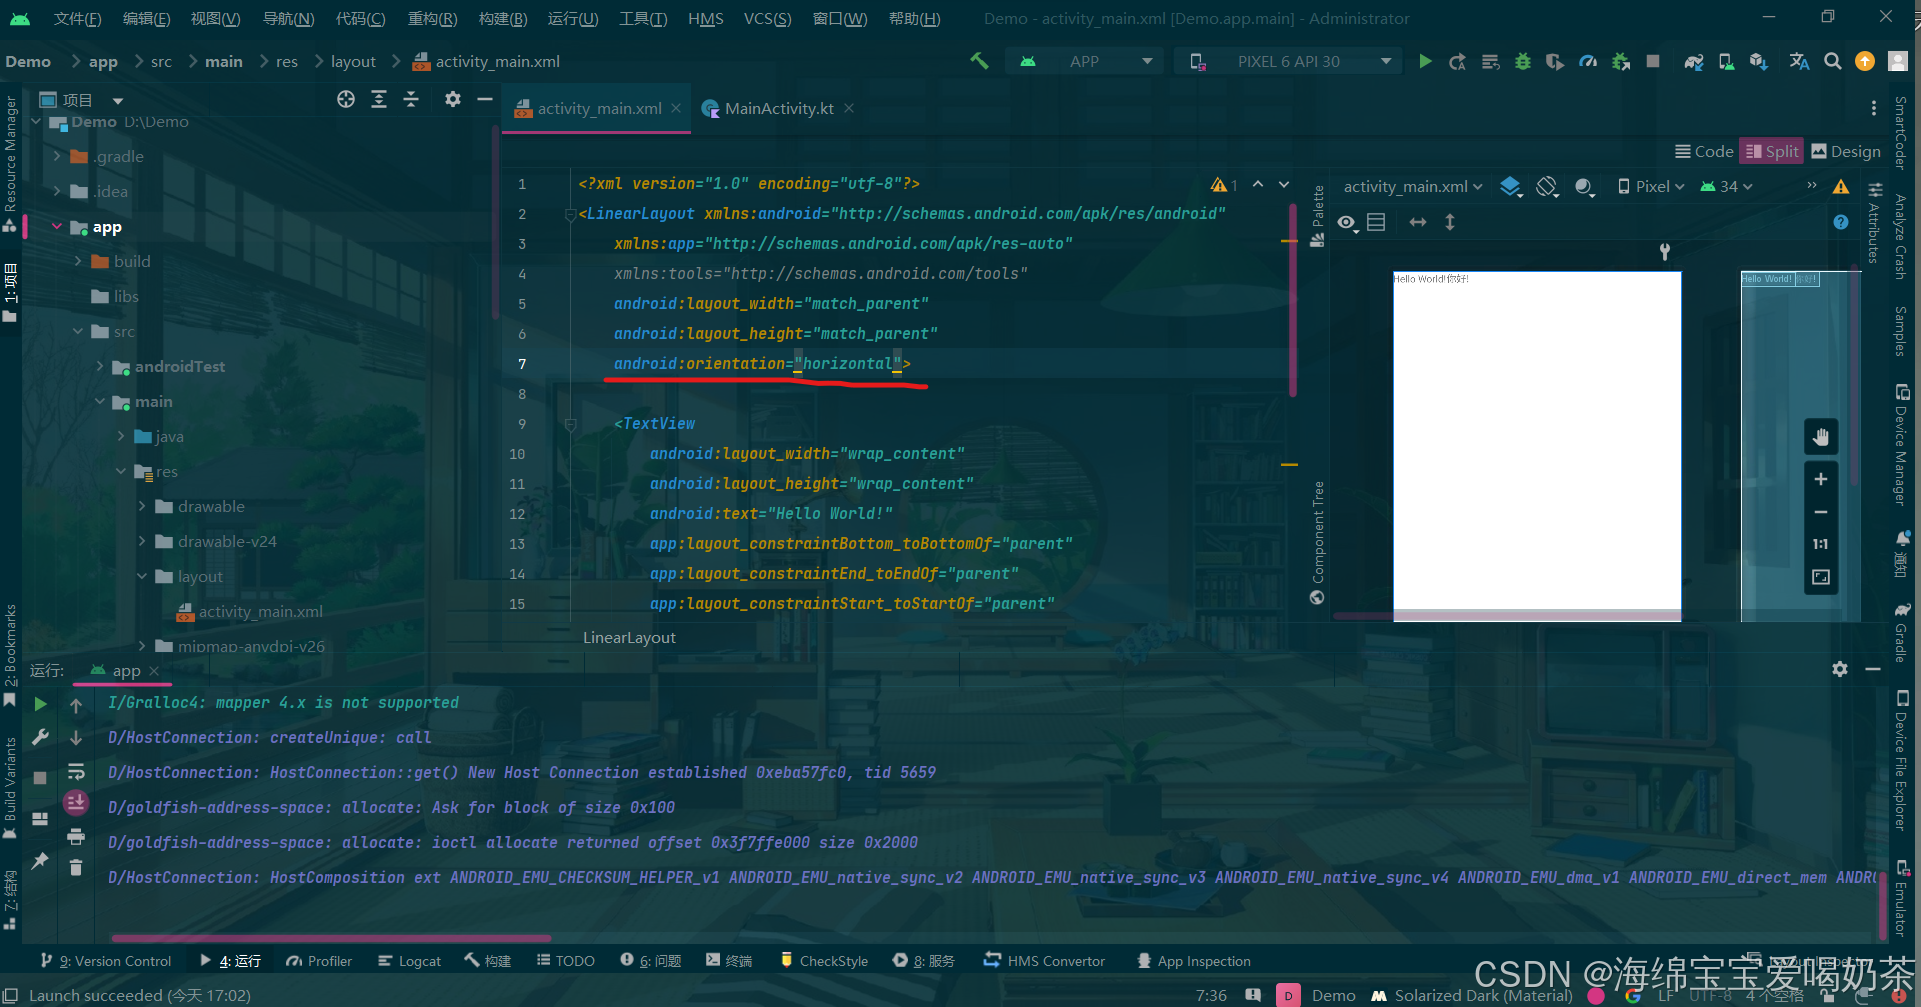
Task: Collapse the app module tree node
Action: (x=57, y=227)
